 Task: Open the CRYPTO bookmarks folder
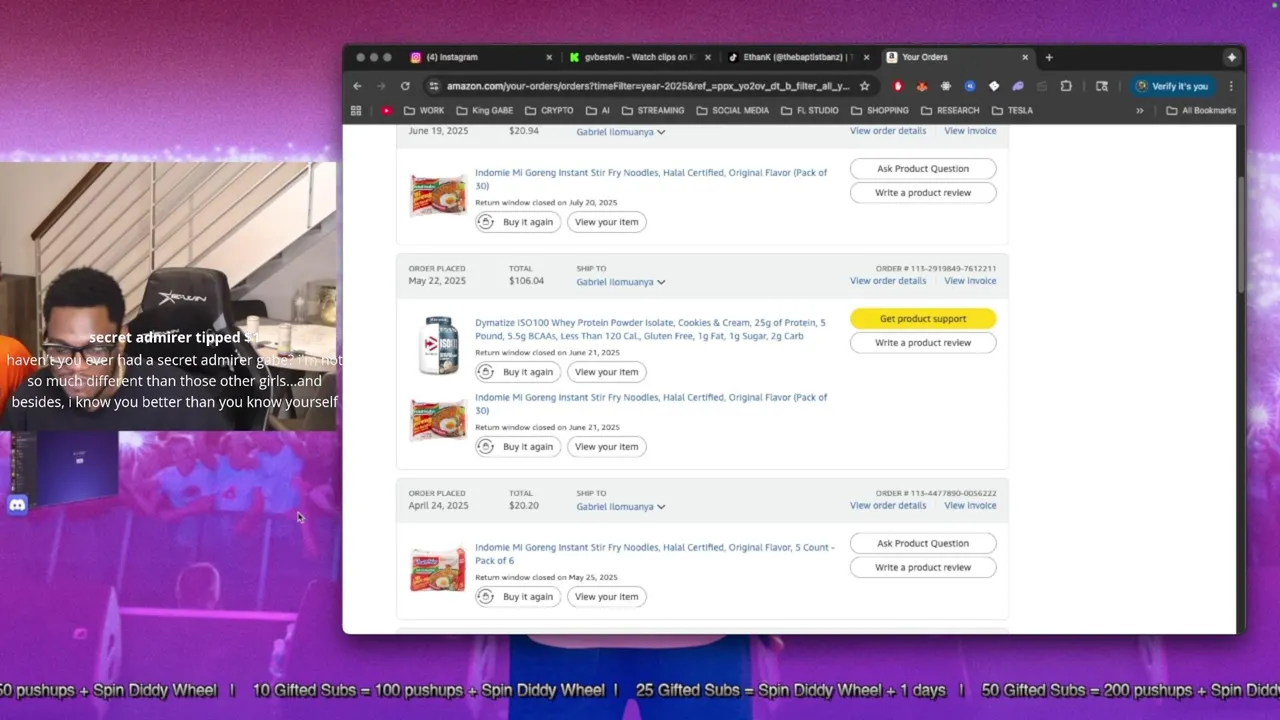549,111
